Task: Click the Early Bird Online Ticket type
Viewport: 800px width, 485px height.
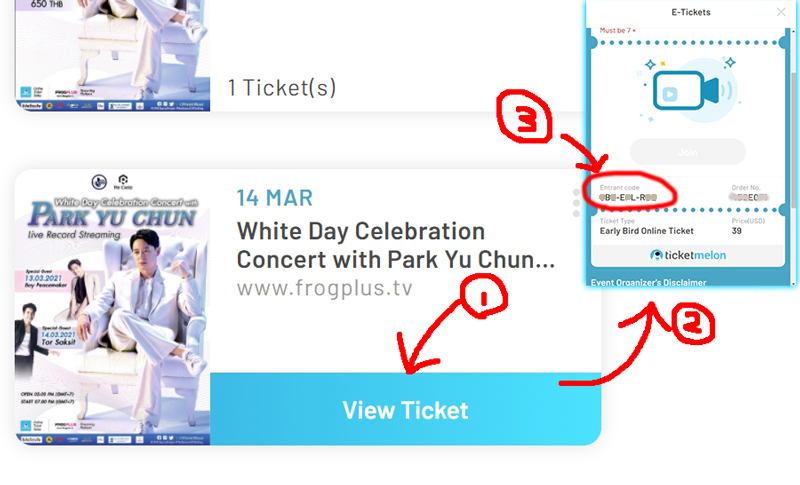Action: 646,231
